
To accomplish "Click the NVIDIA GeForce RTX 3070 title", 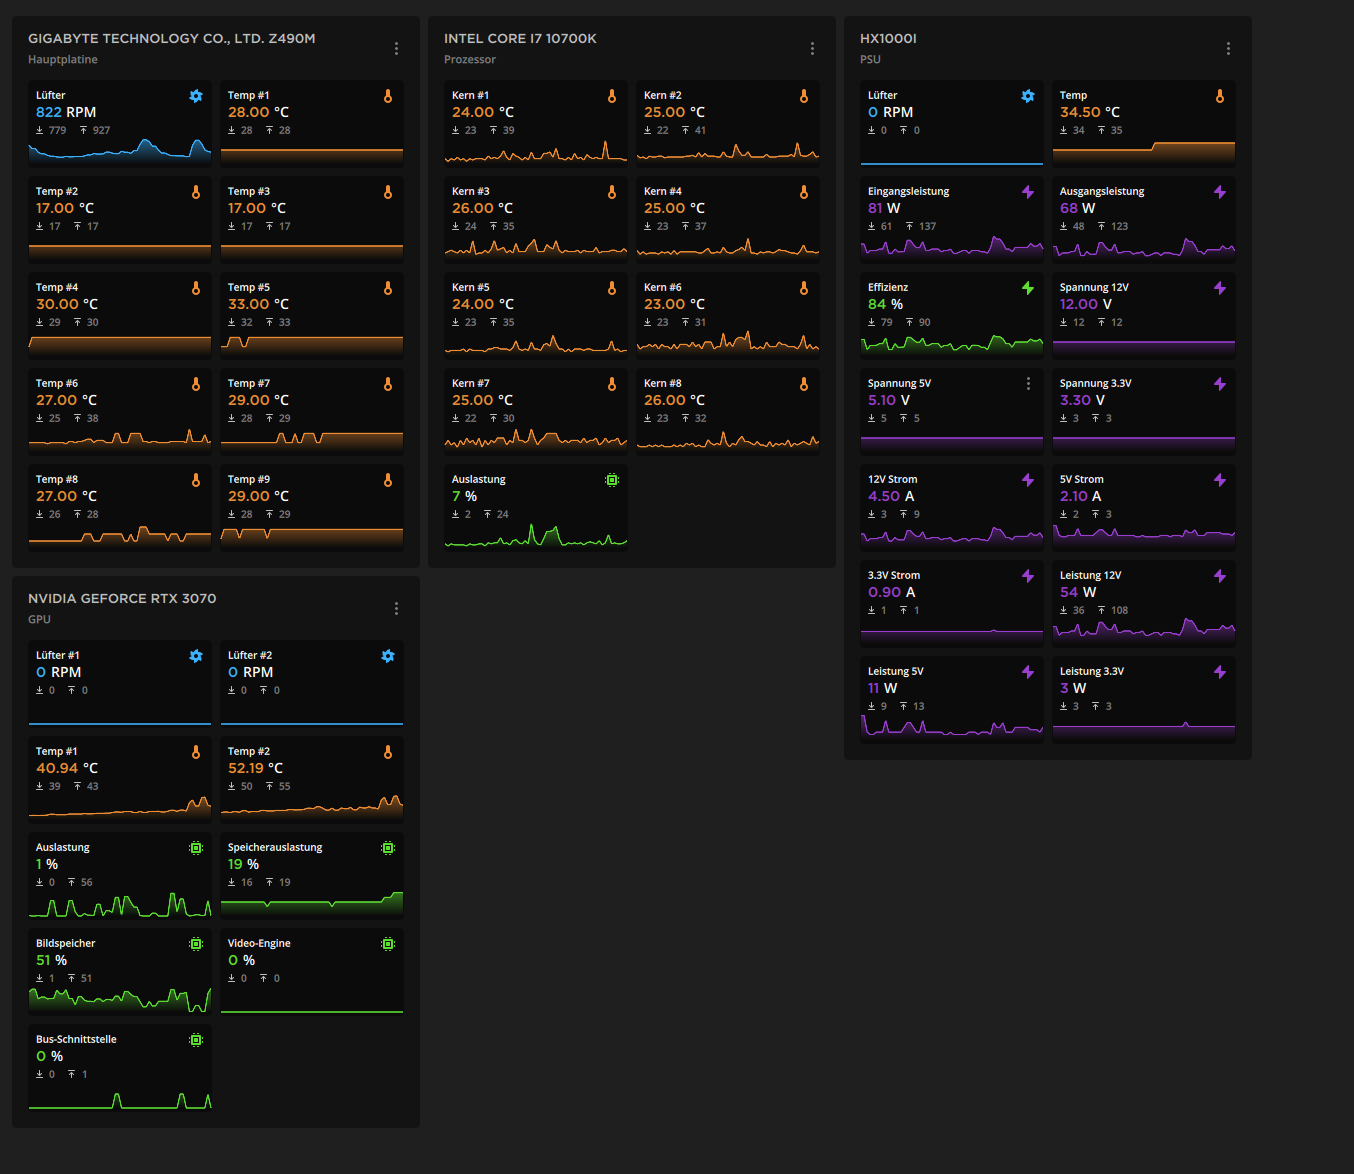I will (122, 599).
